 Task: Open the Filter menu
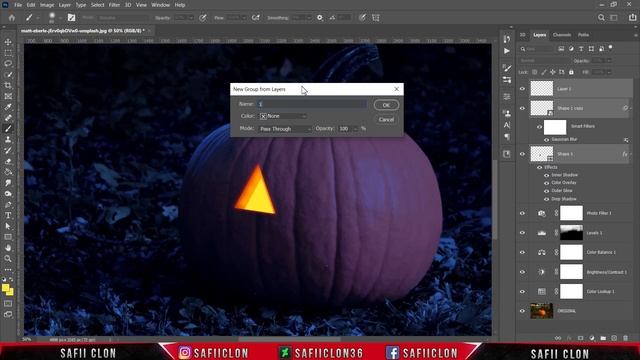[x=114, y=5]
